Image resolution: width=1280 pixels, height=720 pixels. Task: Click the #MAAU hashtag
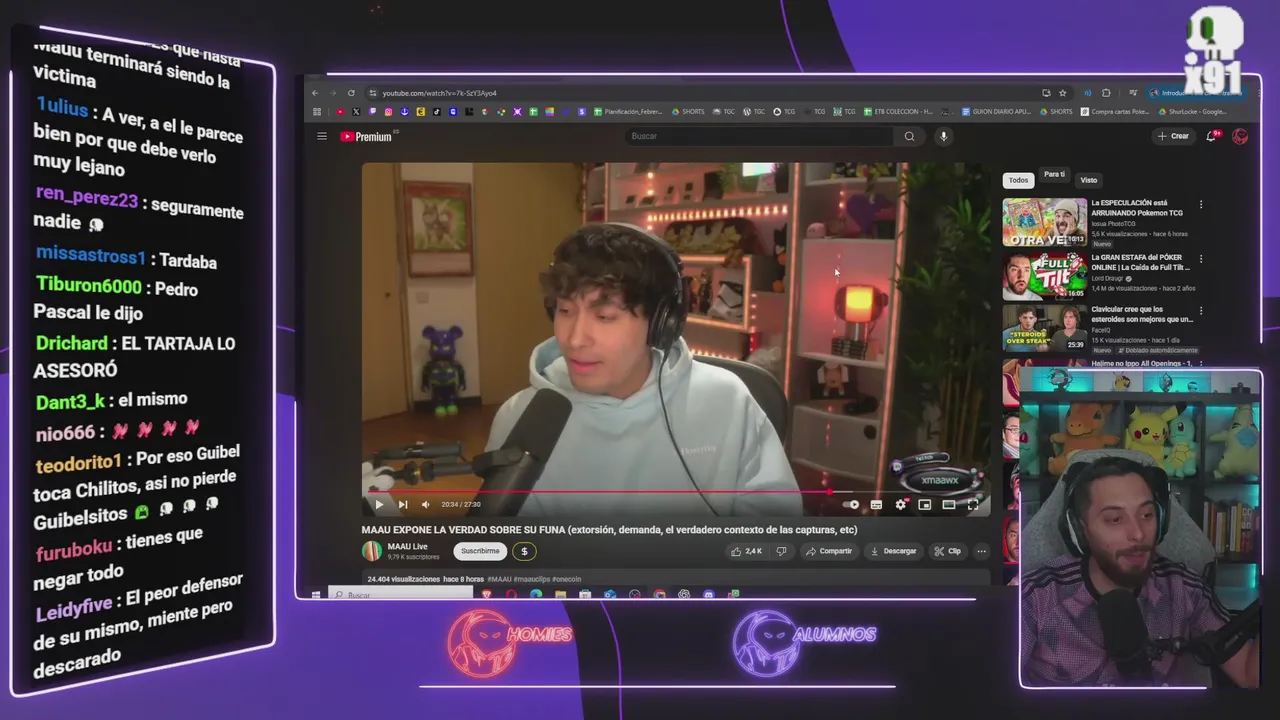[500, 579]
